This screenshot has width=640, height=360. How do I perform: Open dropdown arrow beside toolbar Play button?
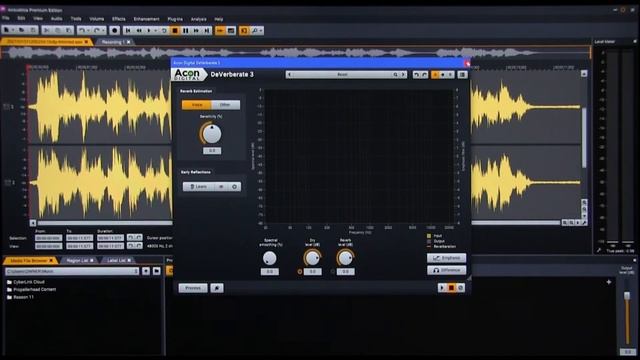156,31
